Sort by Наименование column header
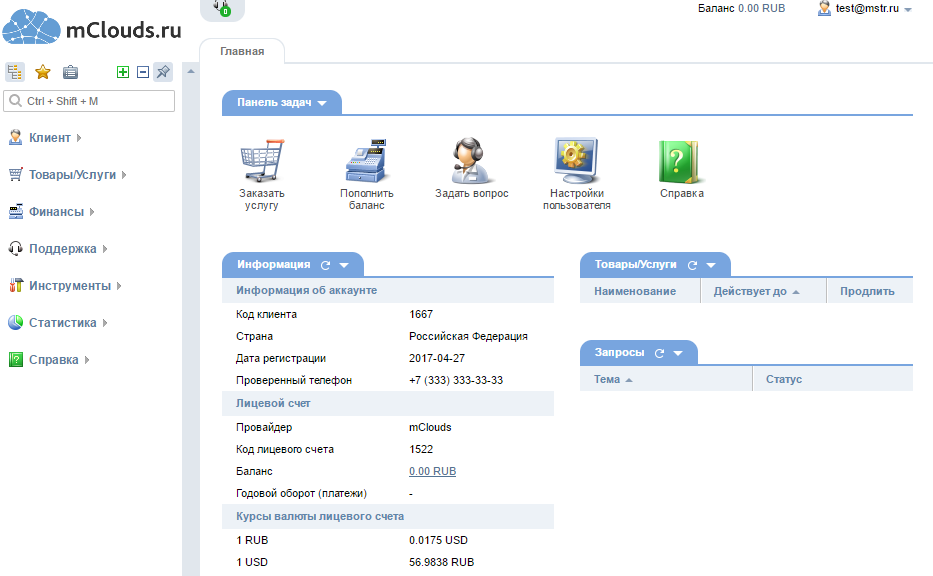933x576 pixels. pyautogui.click(x=640, y=291)
